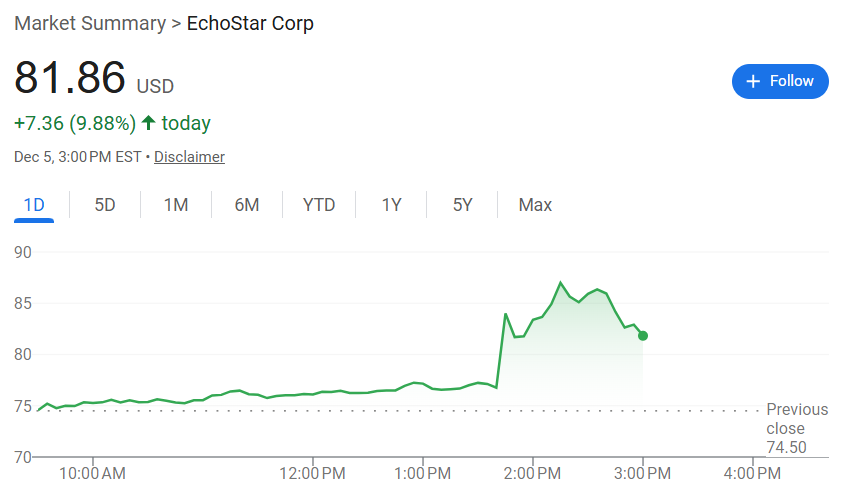Click the plus icon on Follow button
Viewport: 860px width, 501px height.
coord(753,81)
